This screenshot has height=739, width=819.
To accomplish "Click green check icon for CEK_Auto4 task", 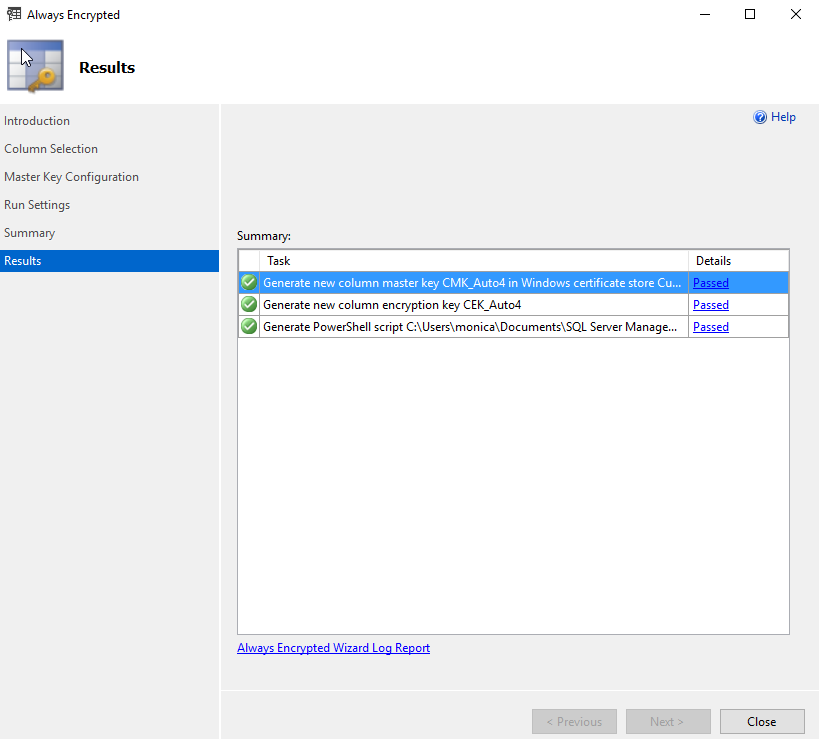I will click(249, 304).
